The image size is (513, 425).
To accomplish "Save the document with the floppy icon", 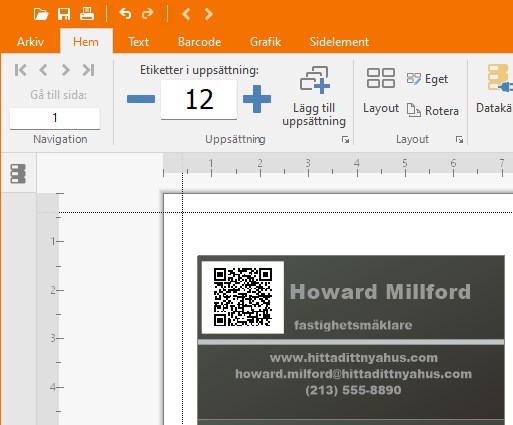I will 64,14.
